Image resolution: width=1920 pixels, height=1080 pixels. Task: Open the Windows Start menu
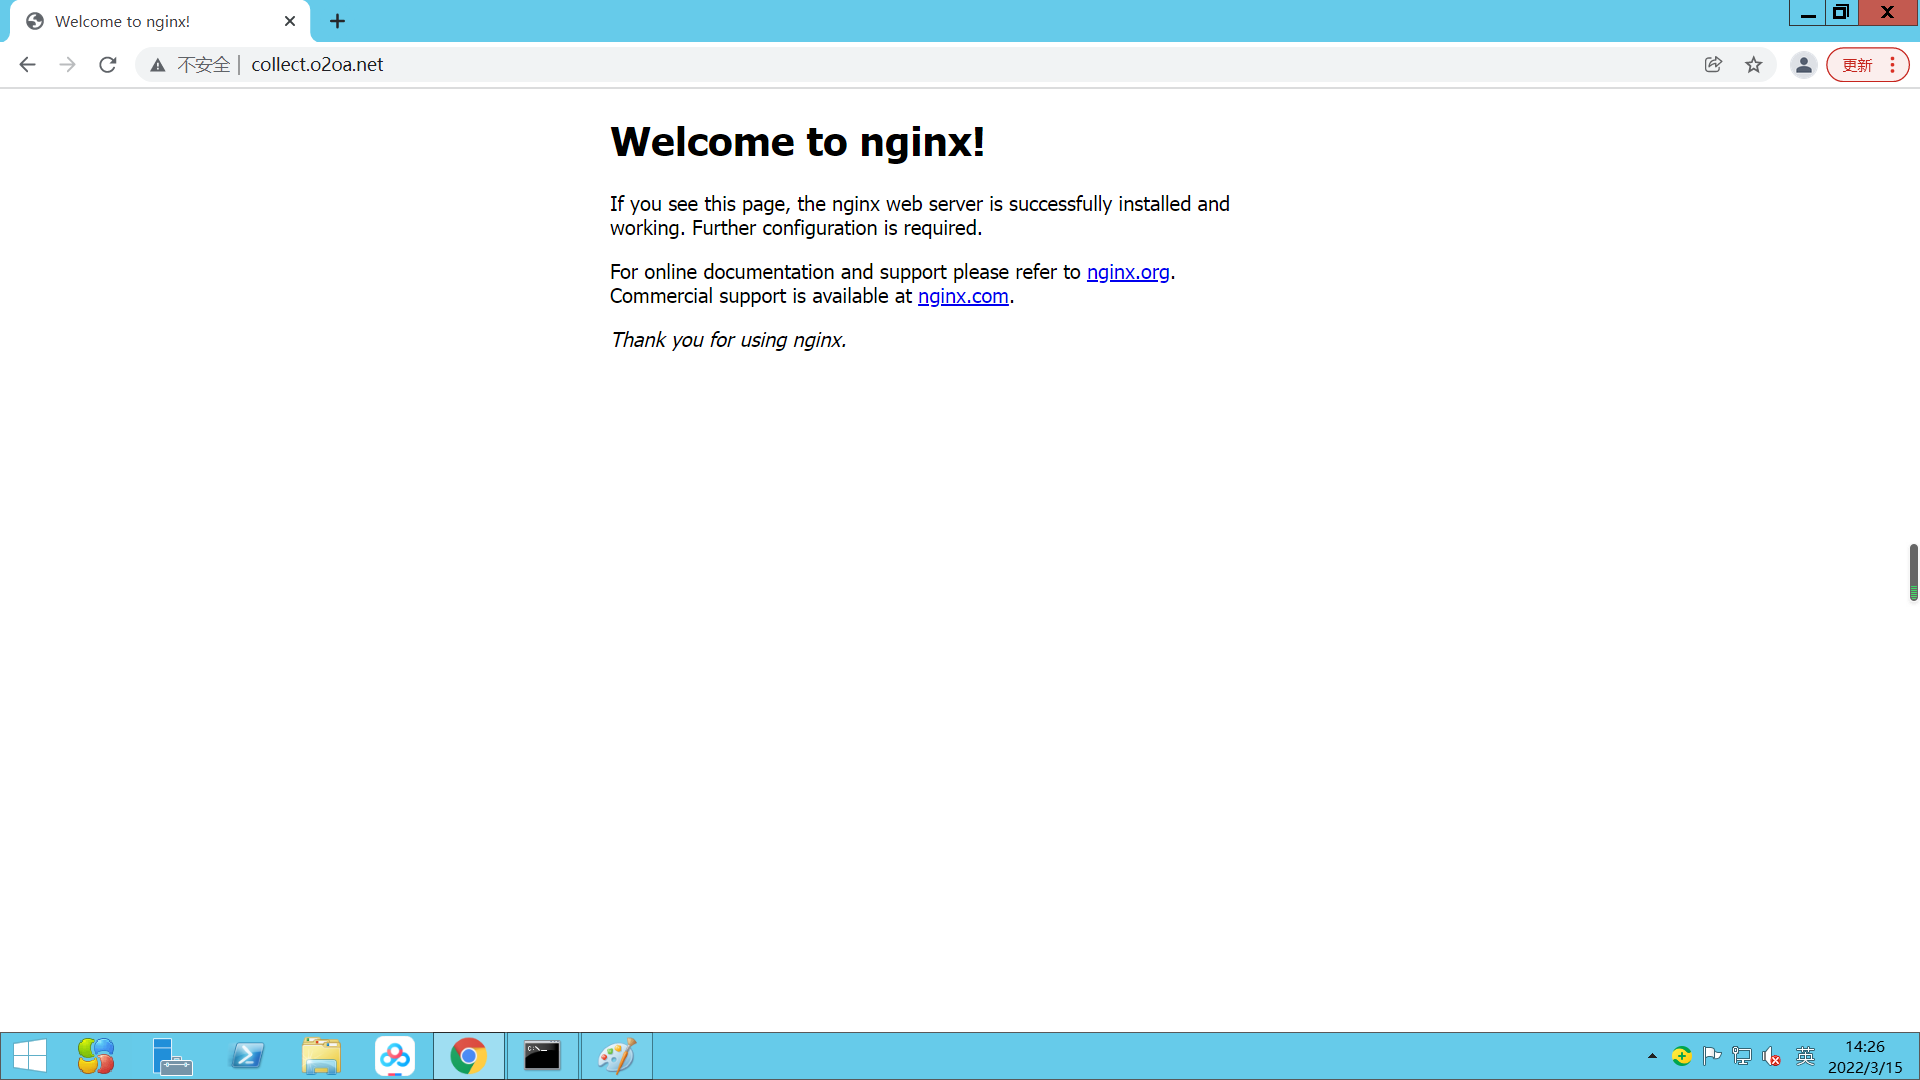pos(30,1056)
